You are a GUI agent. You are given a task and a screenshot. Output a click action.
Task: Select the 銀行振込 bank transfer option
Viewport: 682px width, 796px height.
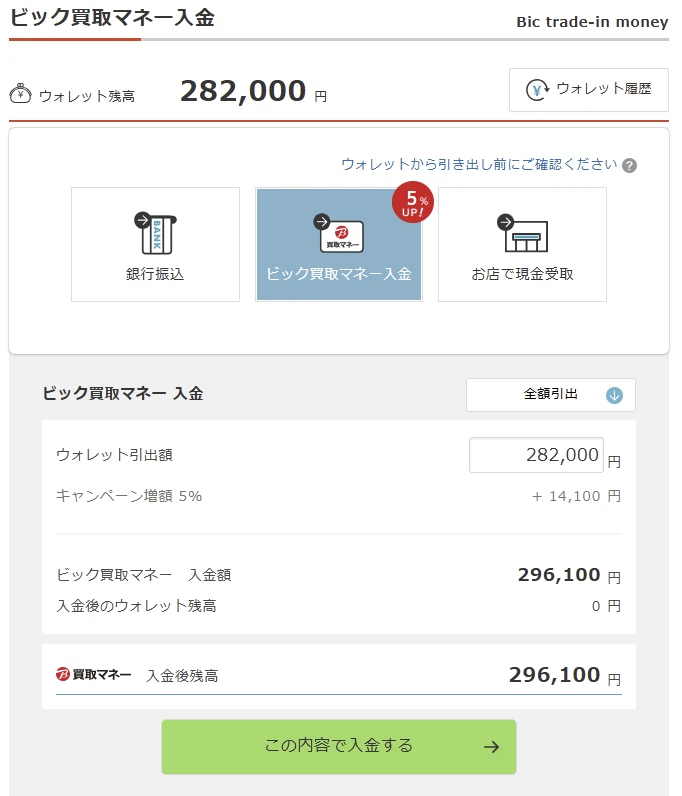pos(155,244)
